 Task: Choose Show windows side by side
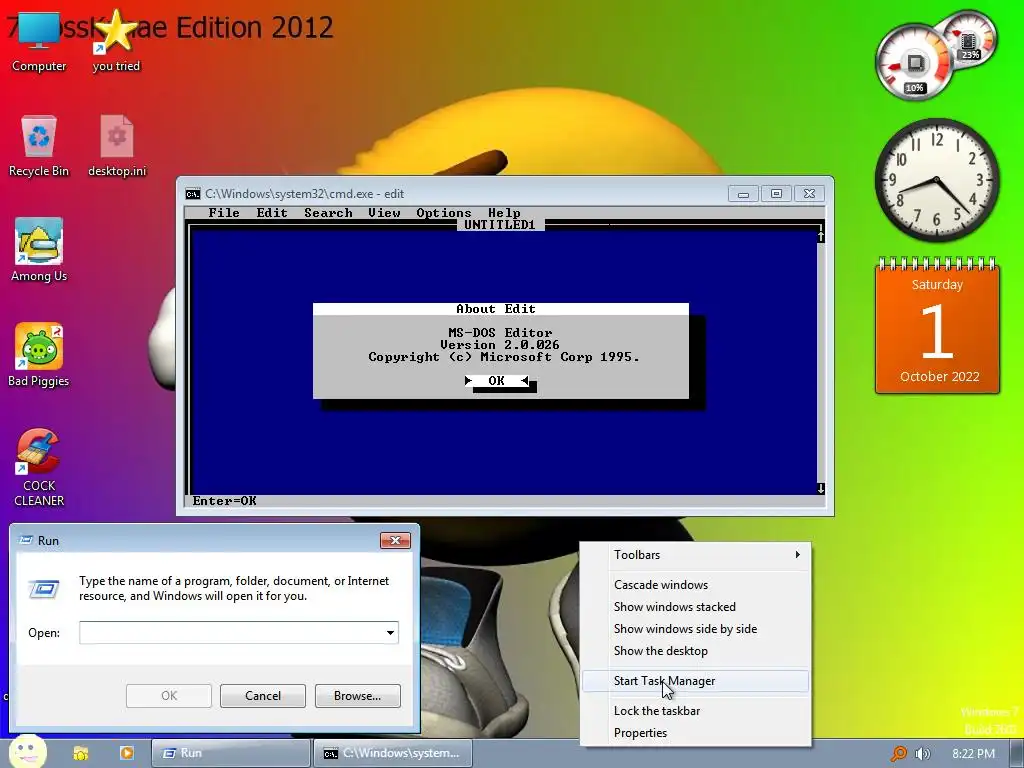(x=695, y=629)
